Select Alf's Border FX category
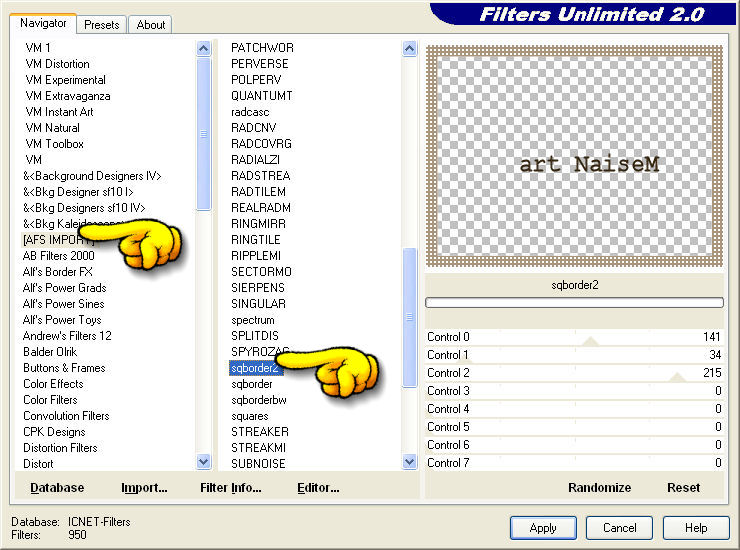Viewport: 740px width, 550px height. pyautogui.click(x=58, y=272)
